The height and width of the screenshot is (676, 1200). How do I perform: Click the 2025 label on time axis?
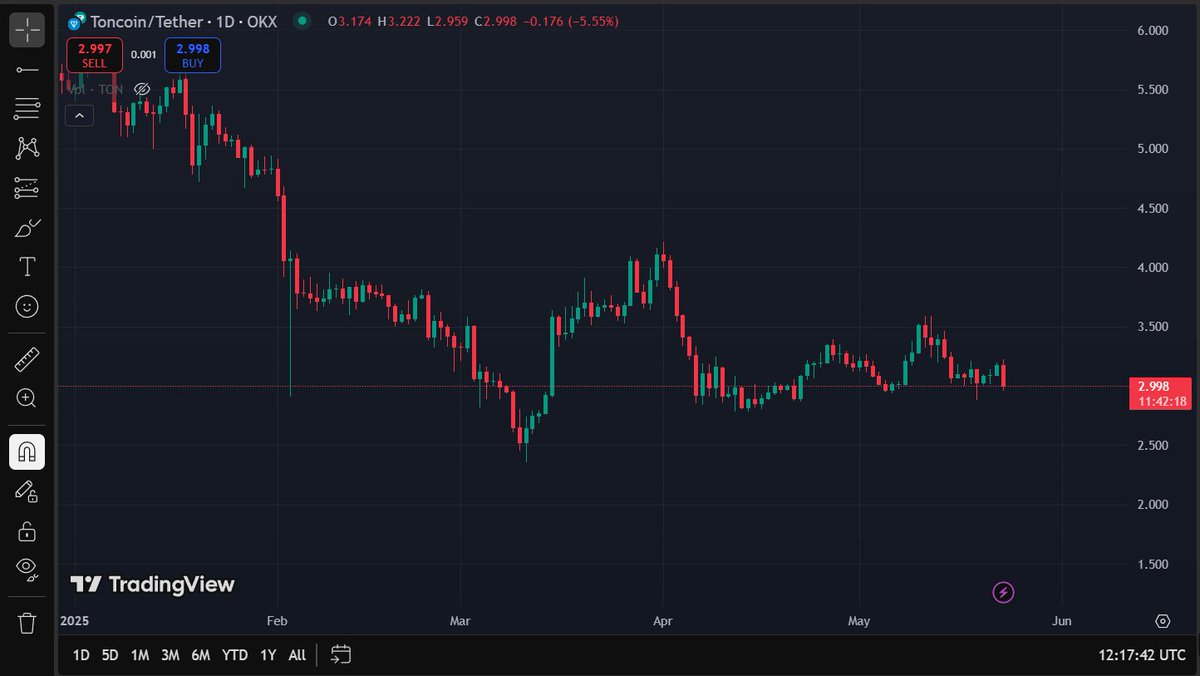click(x=74, y=621)
